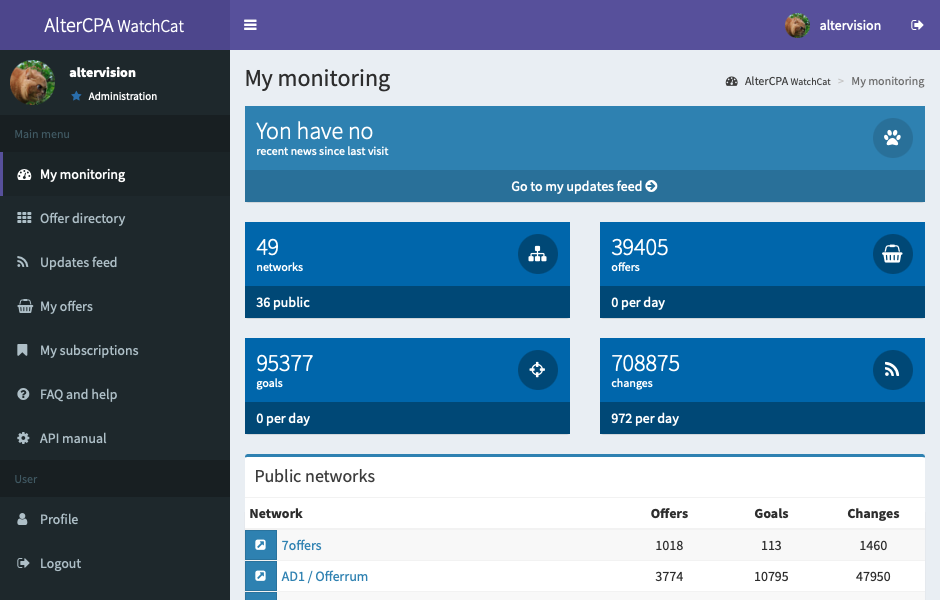Click the Offers column header

coord(669,514)
